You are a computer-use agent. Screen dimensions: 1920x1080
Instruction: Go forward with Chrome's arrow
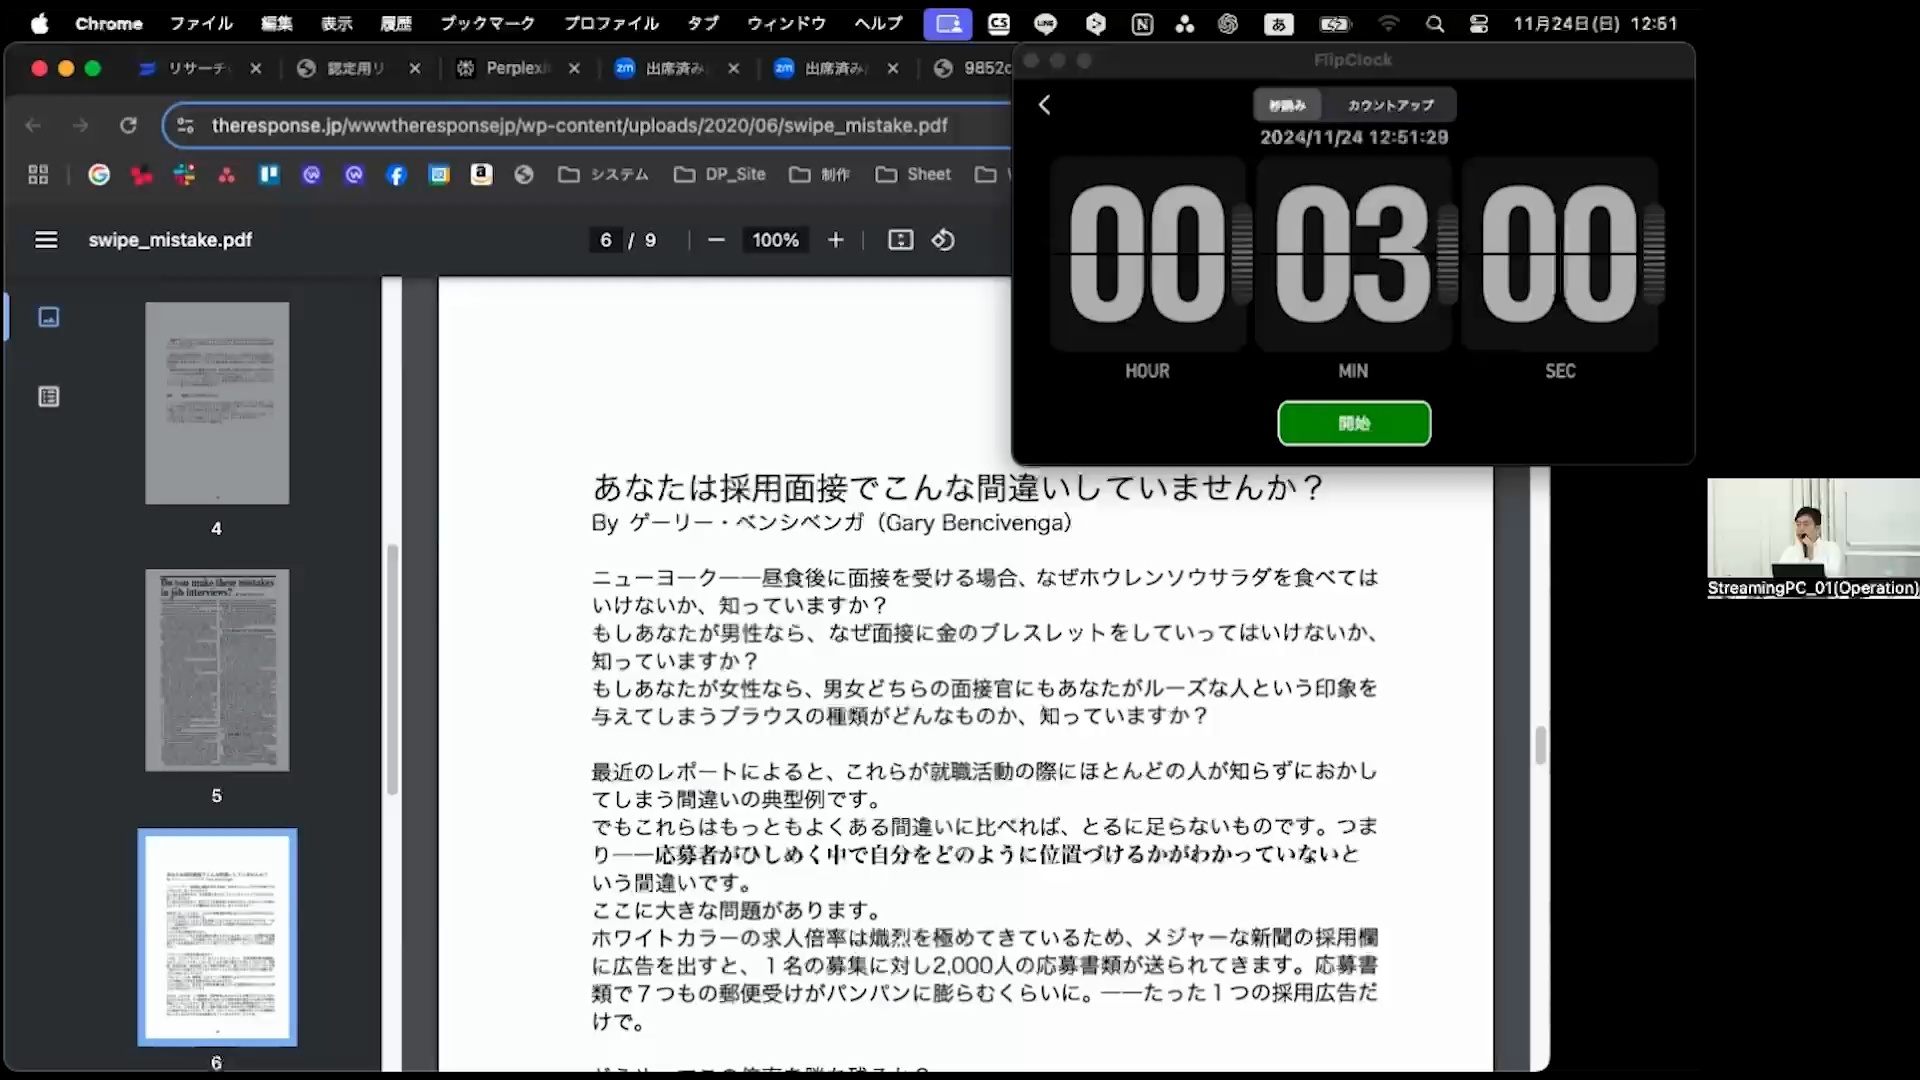[80, 125]
